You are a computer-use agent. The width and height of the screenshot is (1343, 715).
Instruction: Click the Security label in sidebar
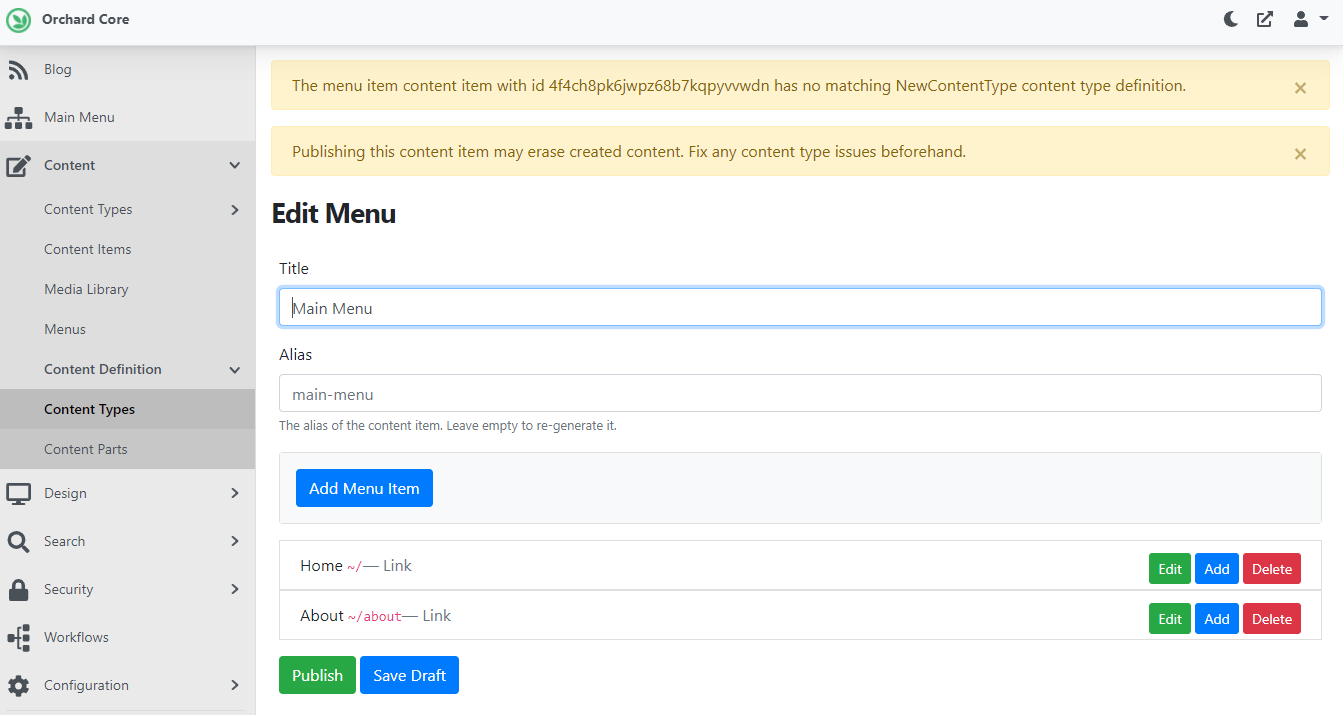(x=68, y=590)
